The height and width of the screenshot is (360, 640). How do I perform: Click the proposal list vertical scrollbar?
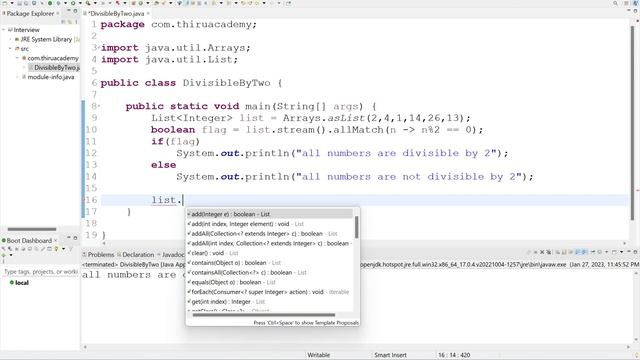(356, 227)
